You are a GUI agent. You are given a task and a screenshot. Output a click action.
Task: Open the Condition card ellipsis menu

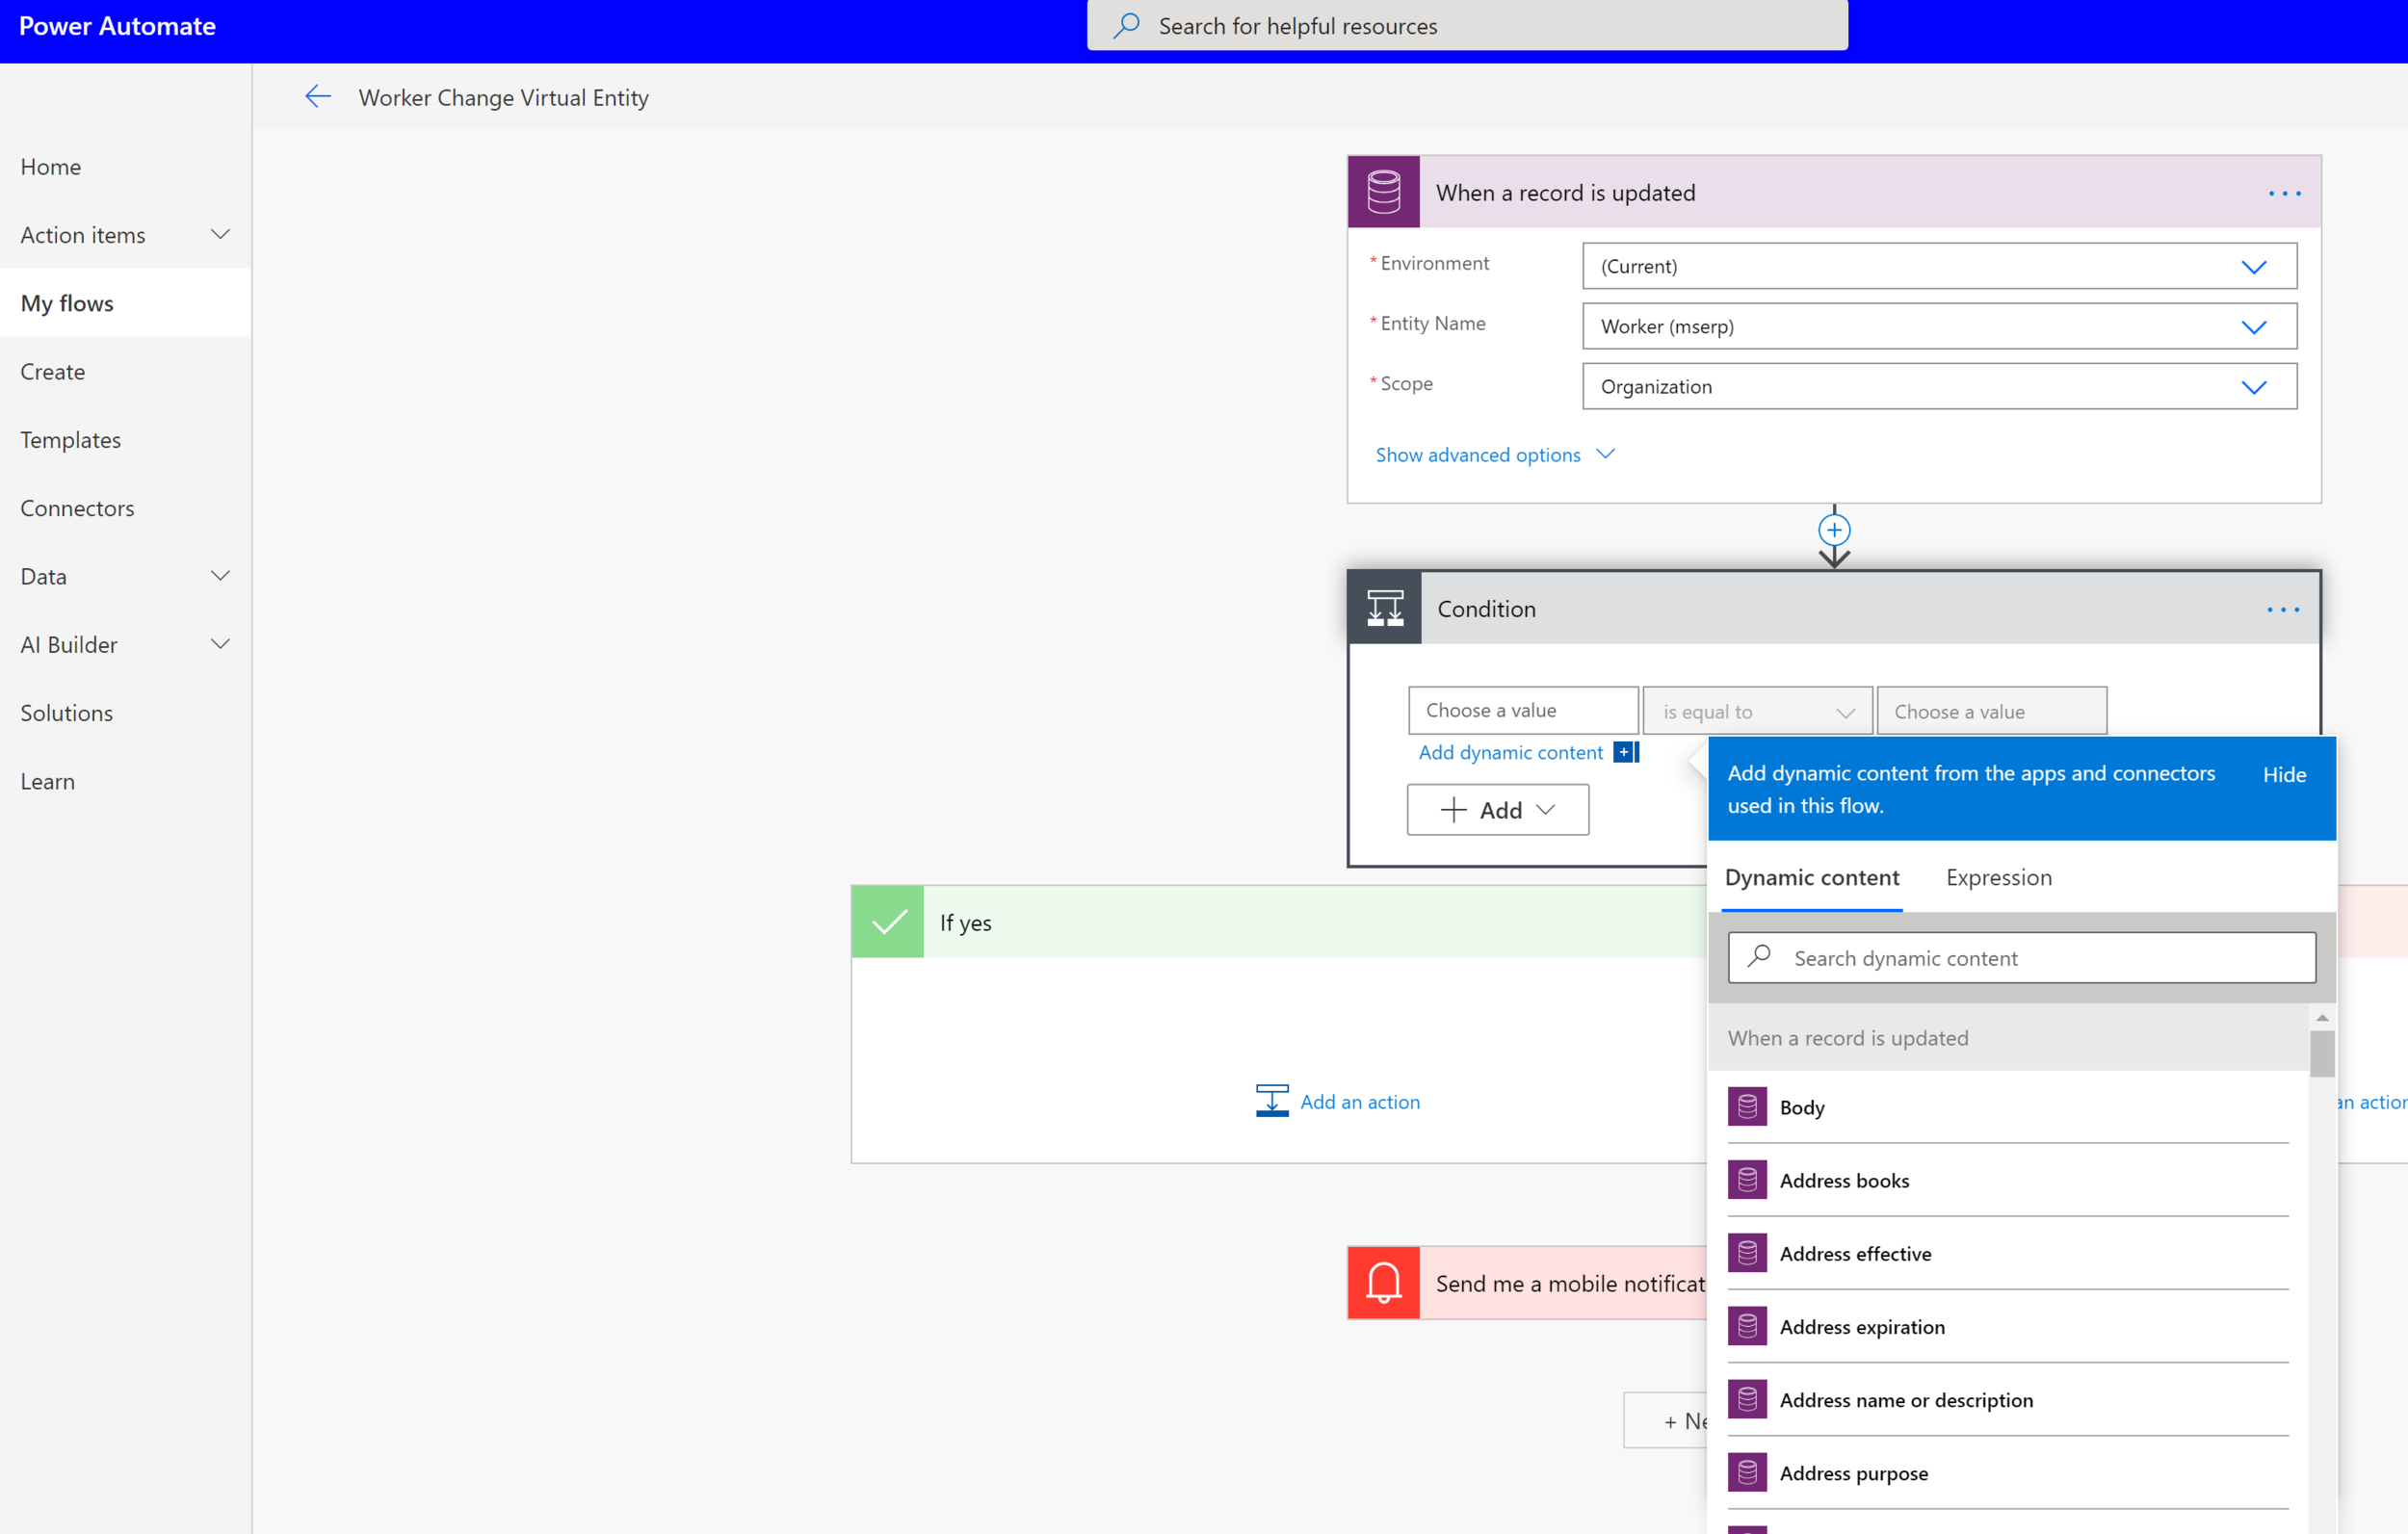(x=2283, y=609)
